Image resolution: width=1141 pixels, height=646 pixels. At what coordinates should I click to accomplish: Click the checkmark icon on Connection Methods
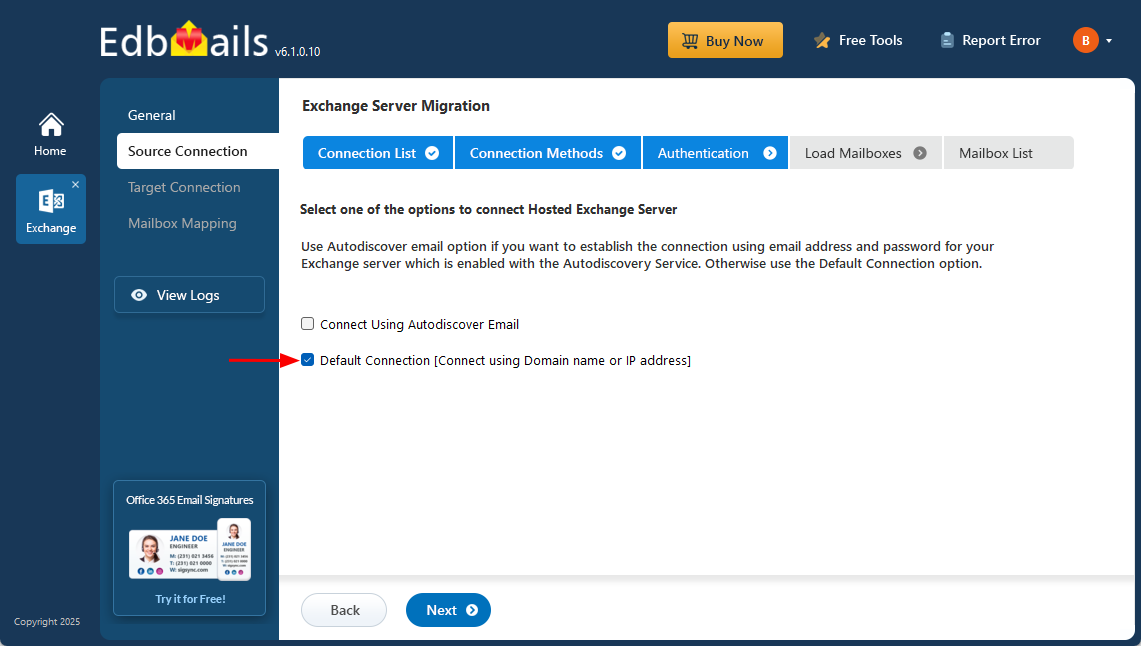(619, 153)
